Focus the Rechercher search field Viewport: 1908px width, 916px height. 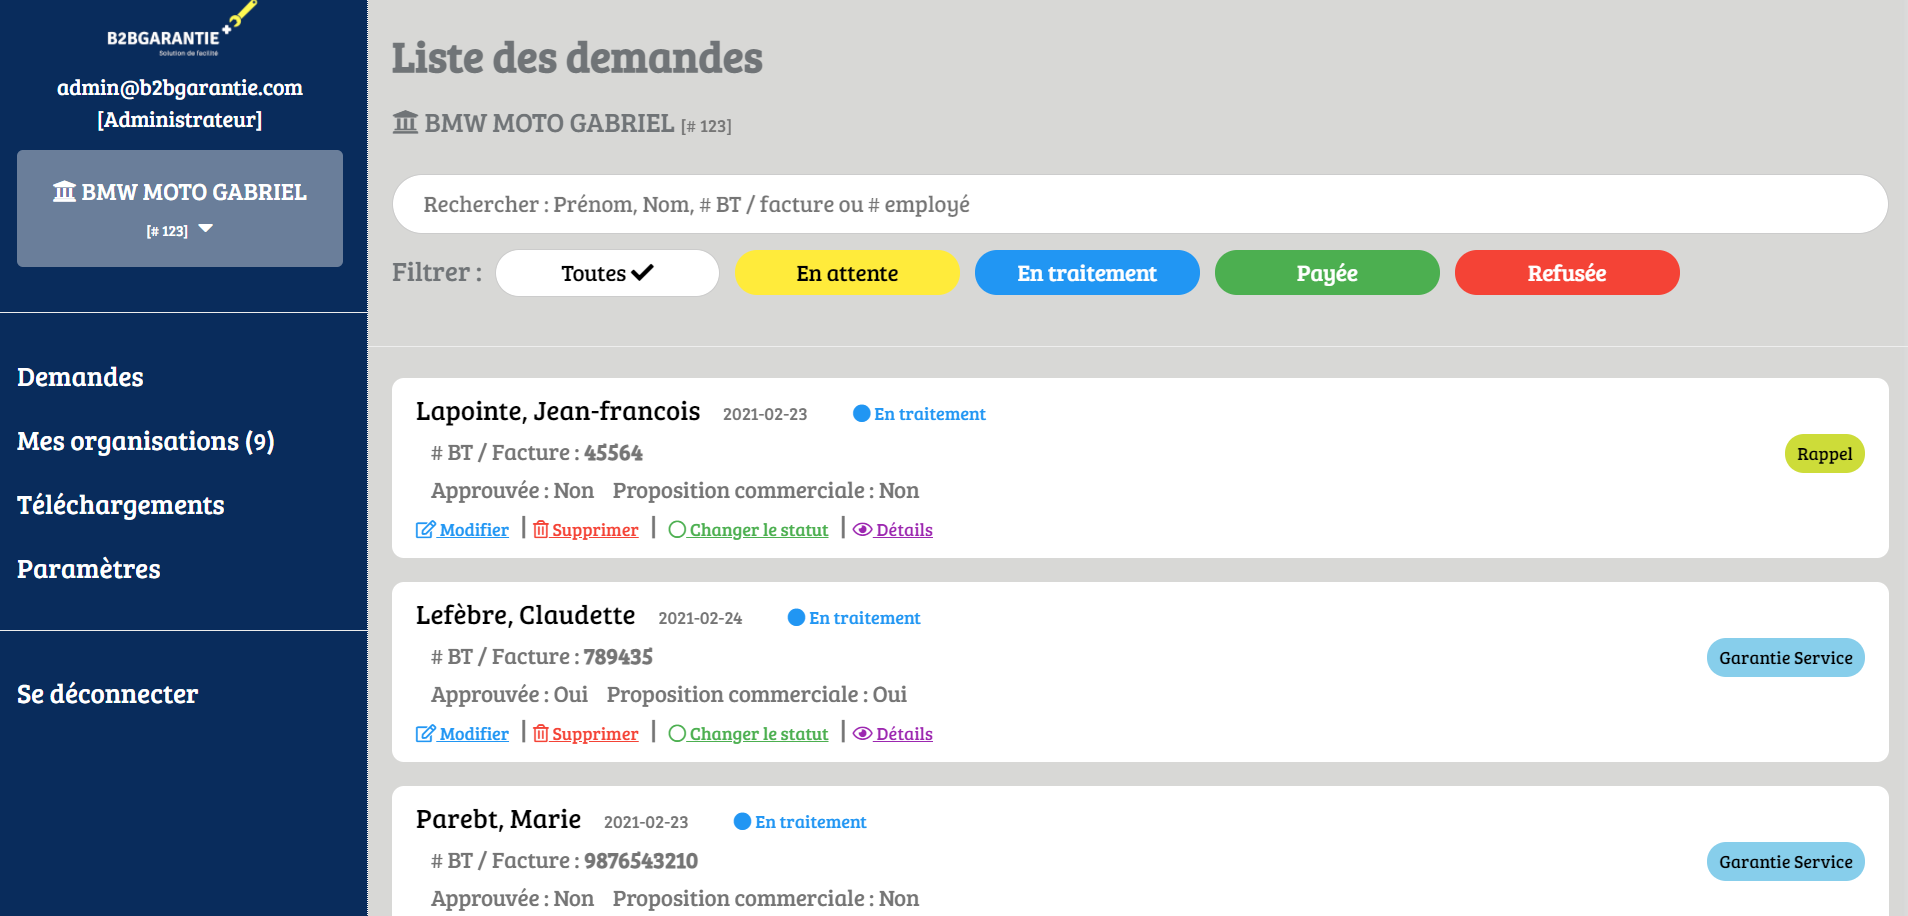coord(1140,205)
